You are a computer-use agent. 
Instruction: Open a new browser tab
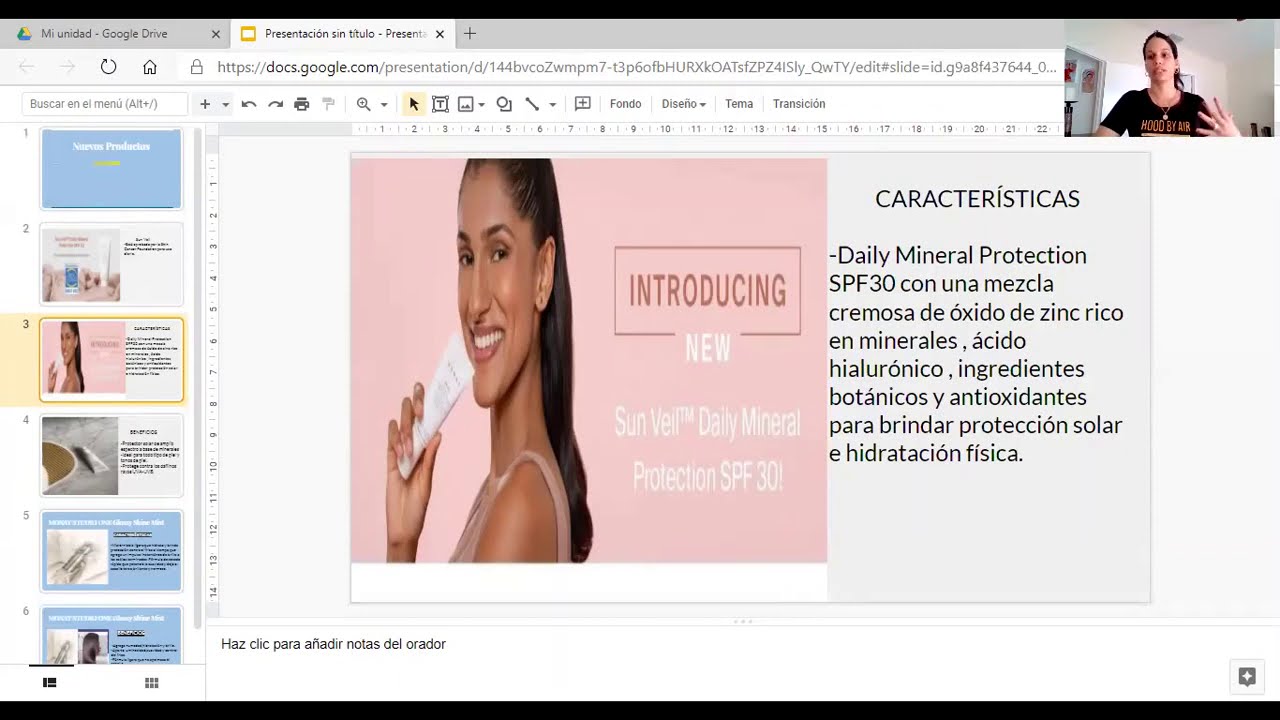point(470,34)
